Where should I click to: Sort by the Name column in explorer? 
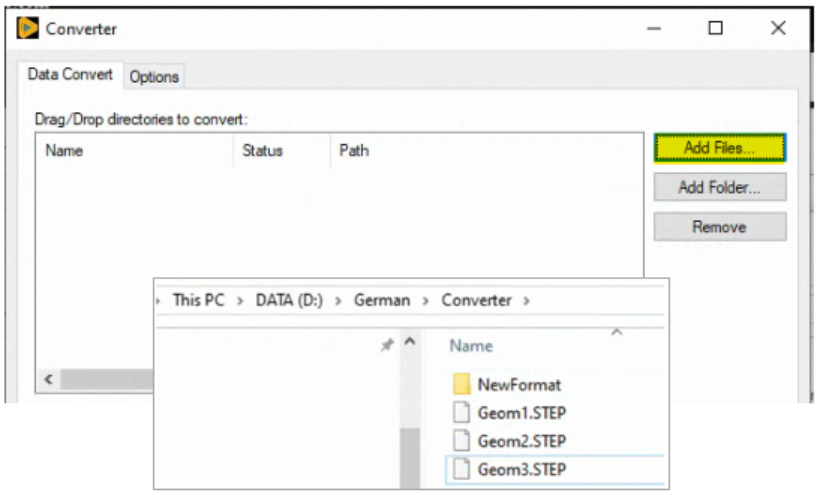471,346
